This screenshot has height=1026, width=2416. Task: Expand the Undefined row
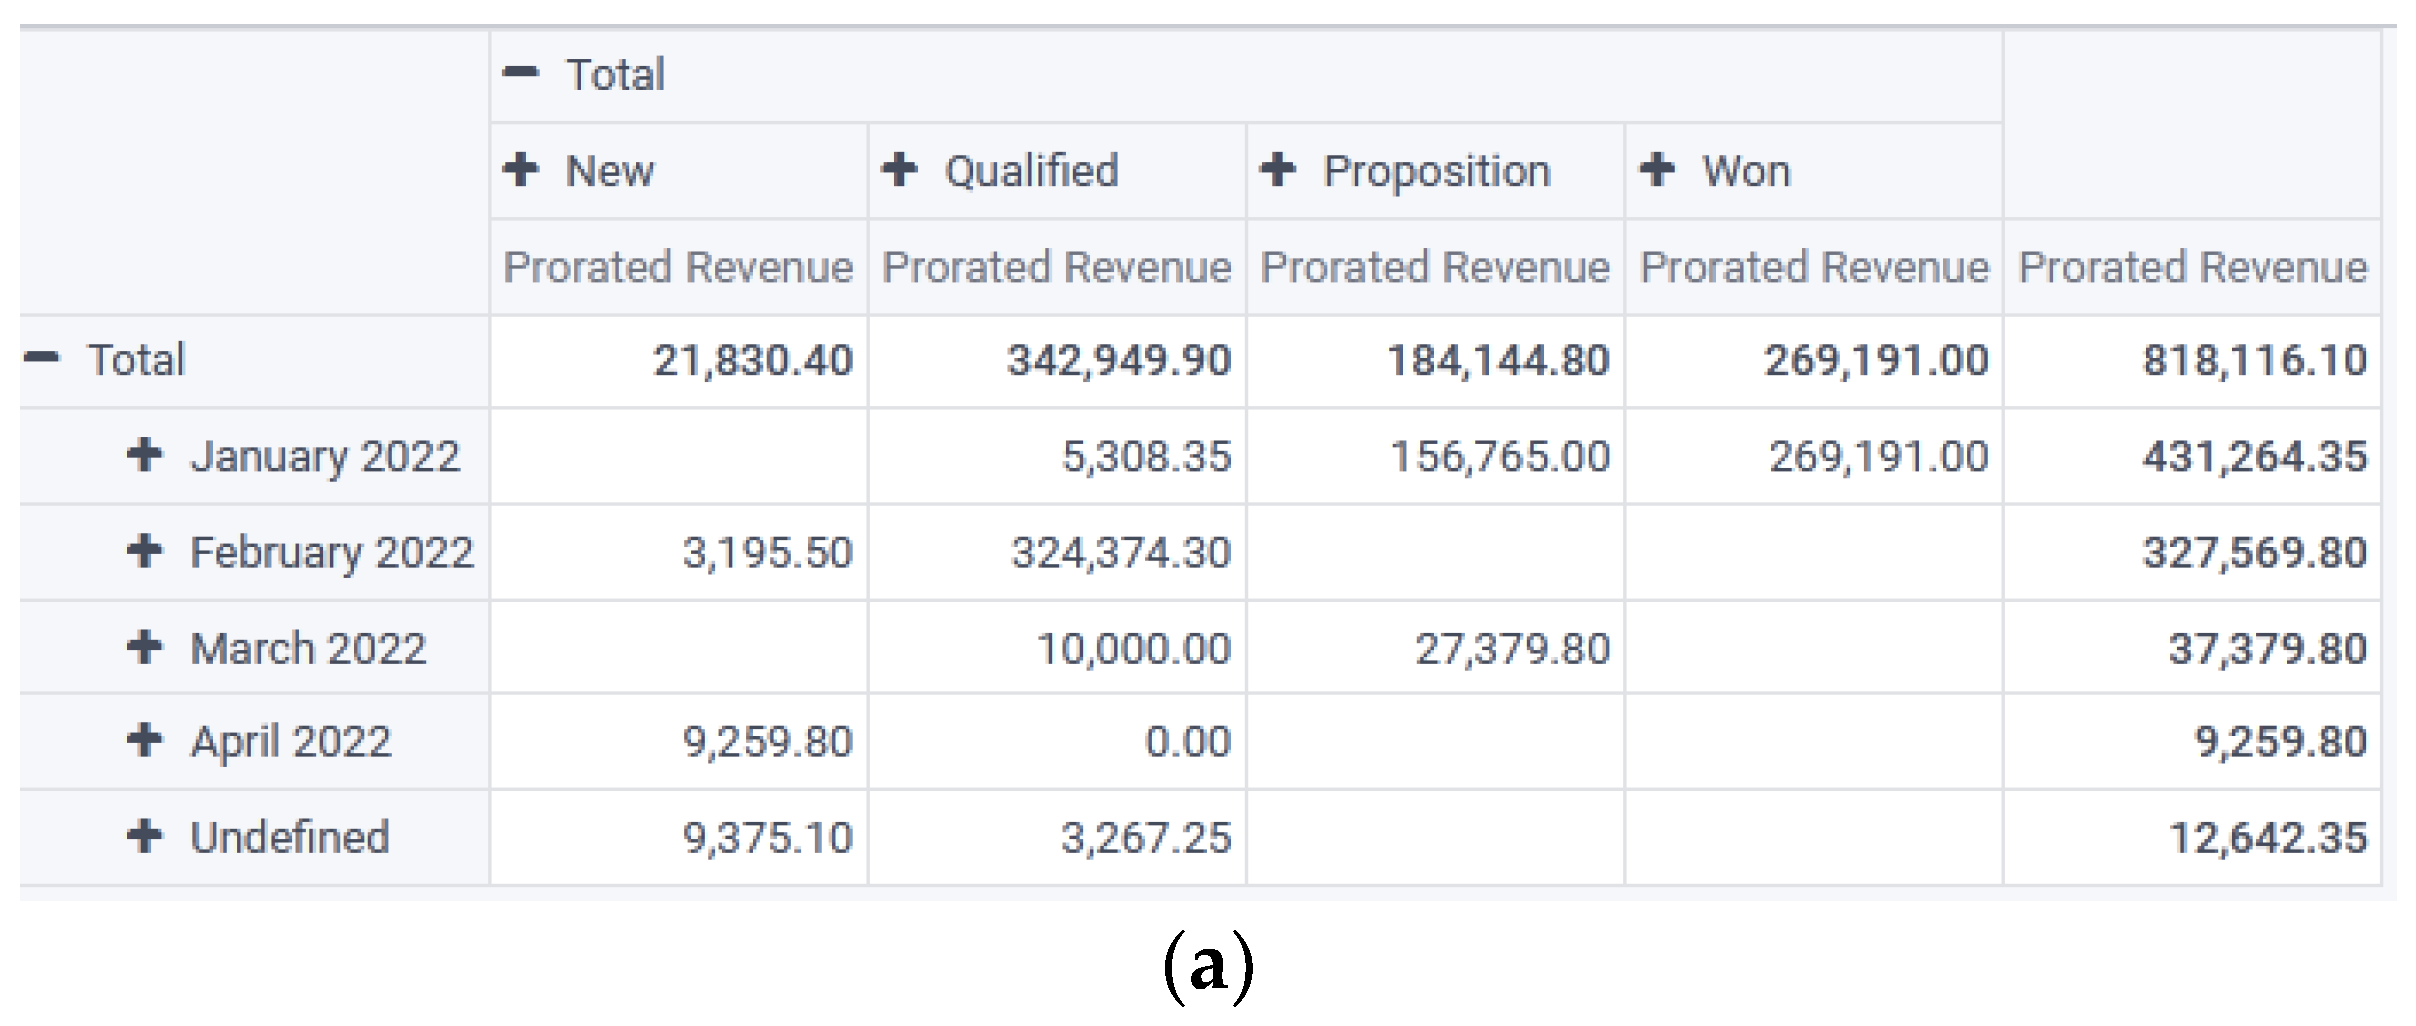tap(145, 836)
